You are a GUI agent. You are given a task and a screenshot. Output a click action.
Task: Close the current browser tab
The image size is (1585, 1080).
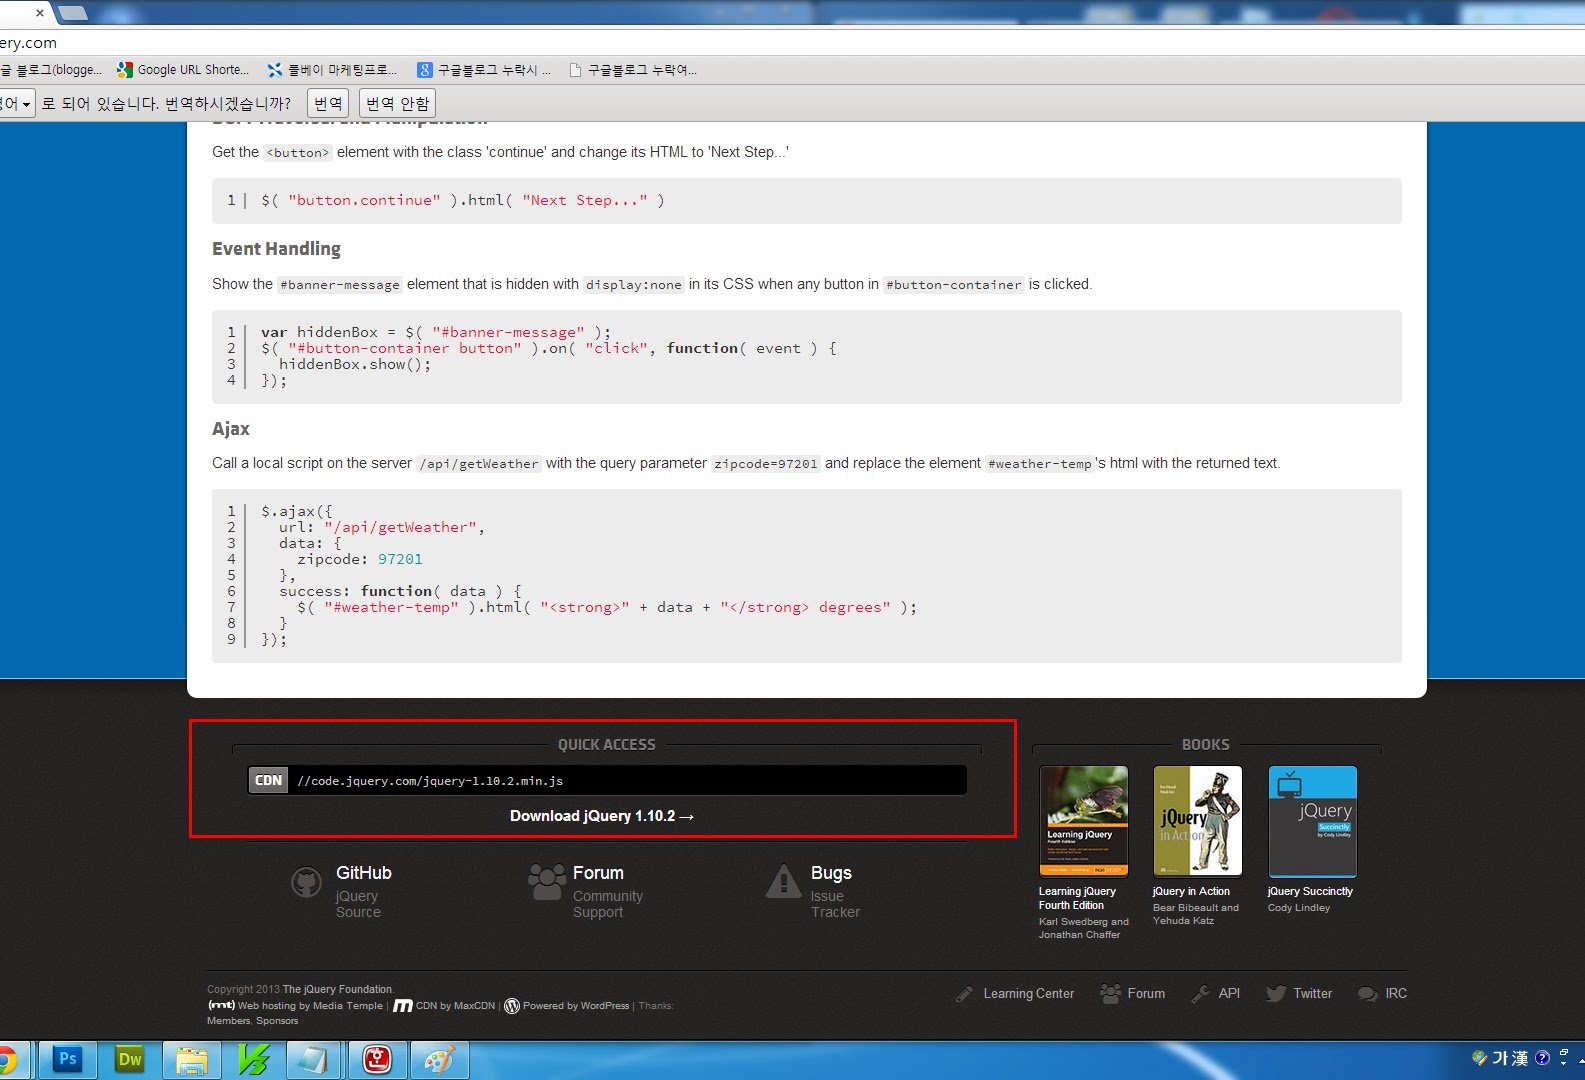[x=40, y=13]
